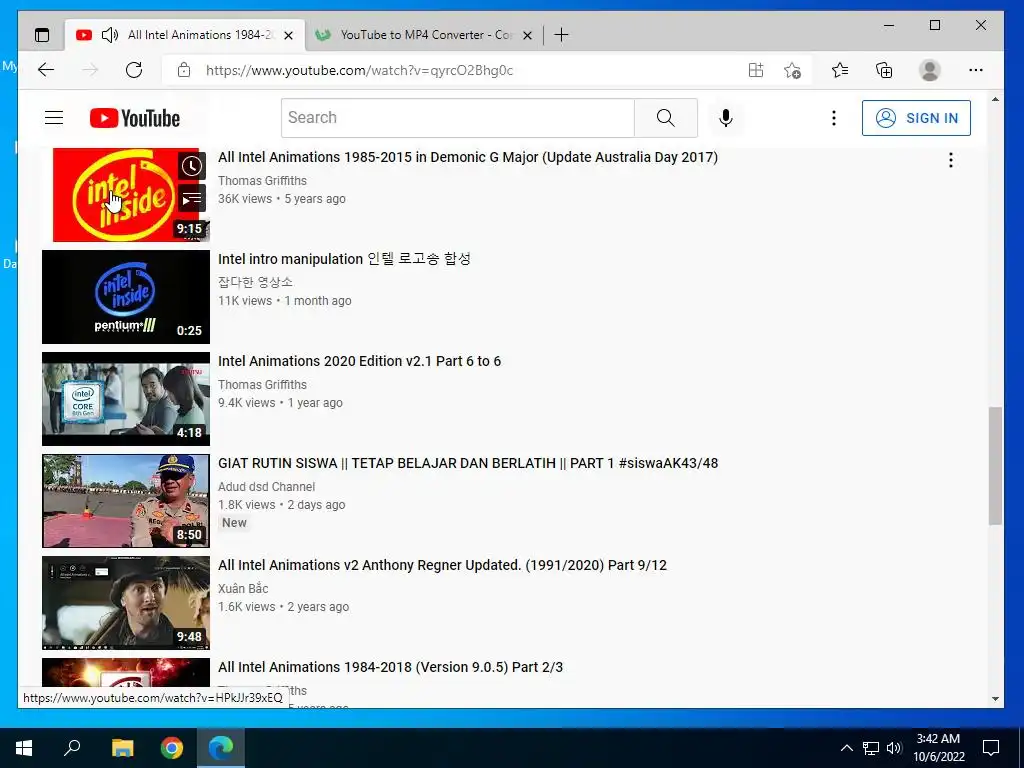This screenshot has height=768, width=1024.
Task: Add Demonic G Major video to queue
Action: tap(191, 199)
